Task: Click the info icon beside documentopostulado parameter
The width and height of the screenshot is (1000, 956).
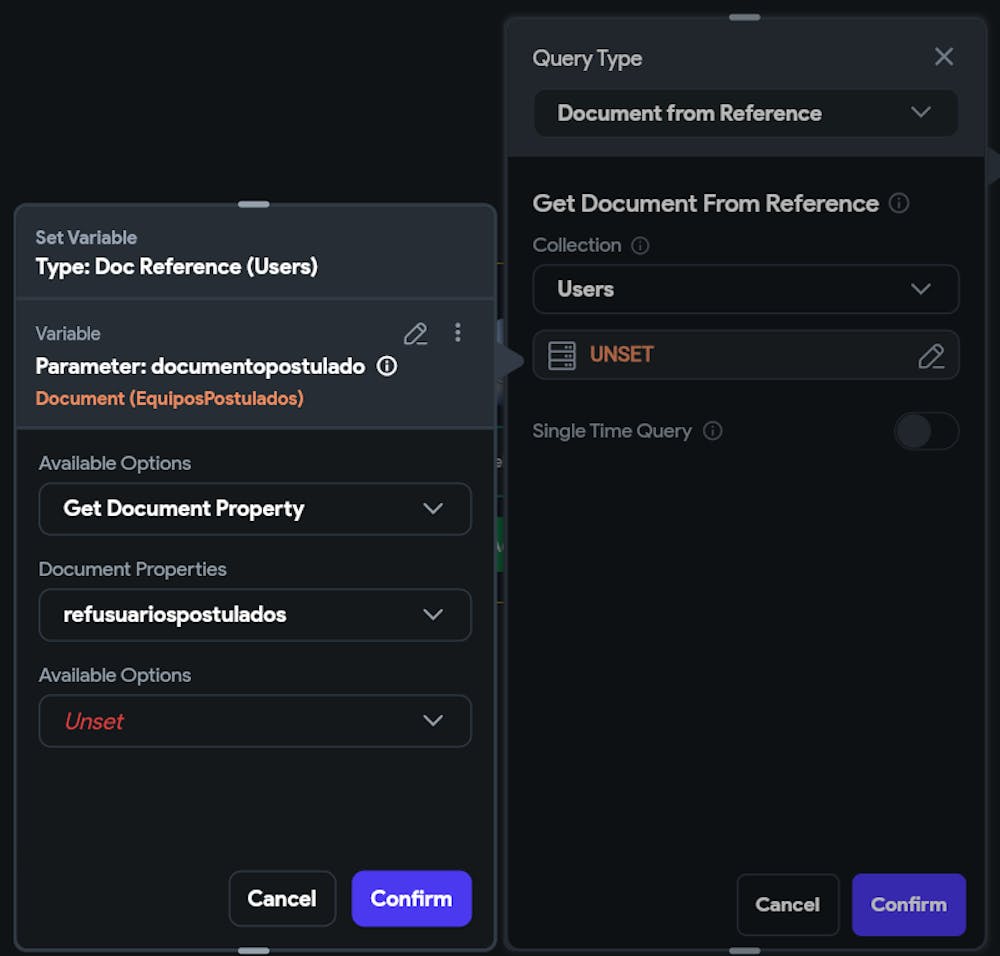Action: click(x=386, y=366)
